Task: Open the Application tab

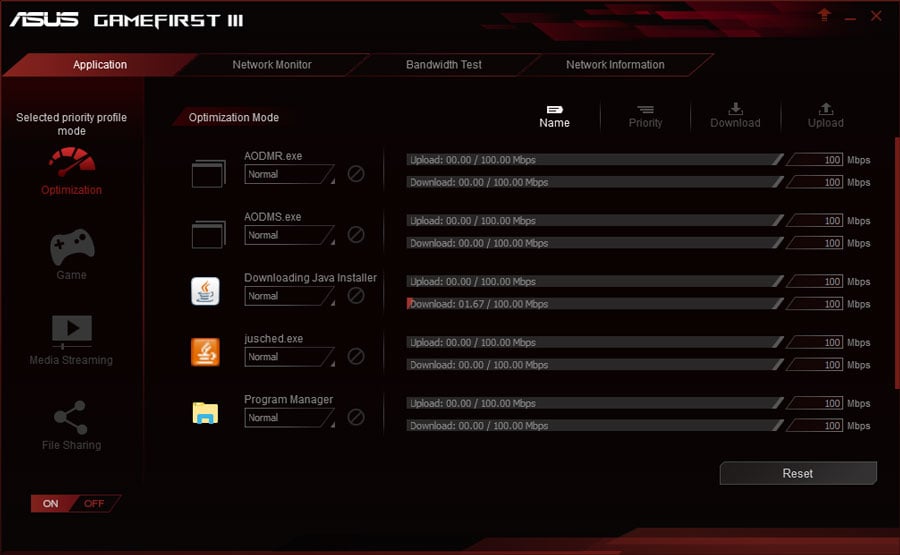Action: pyautogui.click(x=100, y=64)
